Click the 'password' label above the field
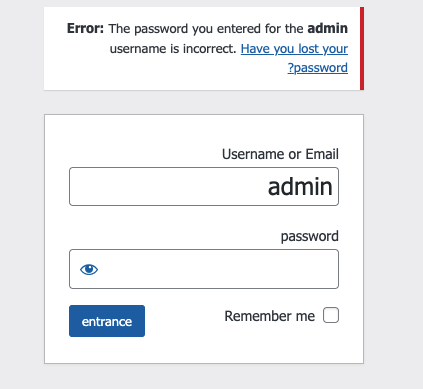The height and width of the screenshot is (389, 423). [x=310, y=236]
